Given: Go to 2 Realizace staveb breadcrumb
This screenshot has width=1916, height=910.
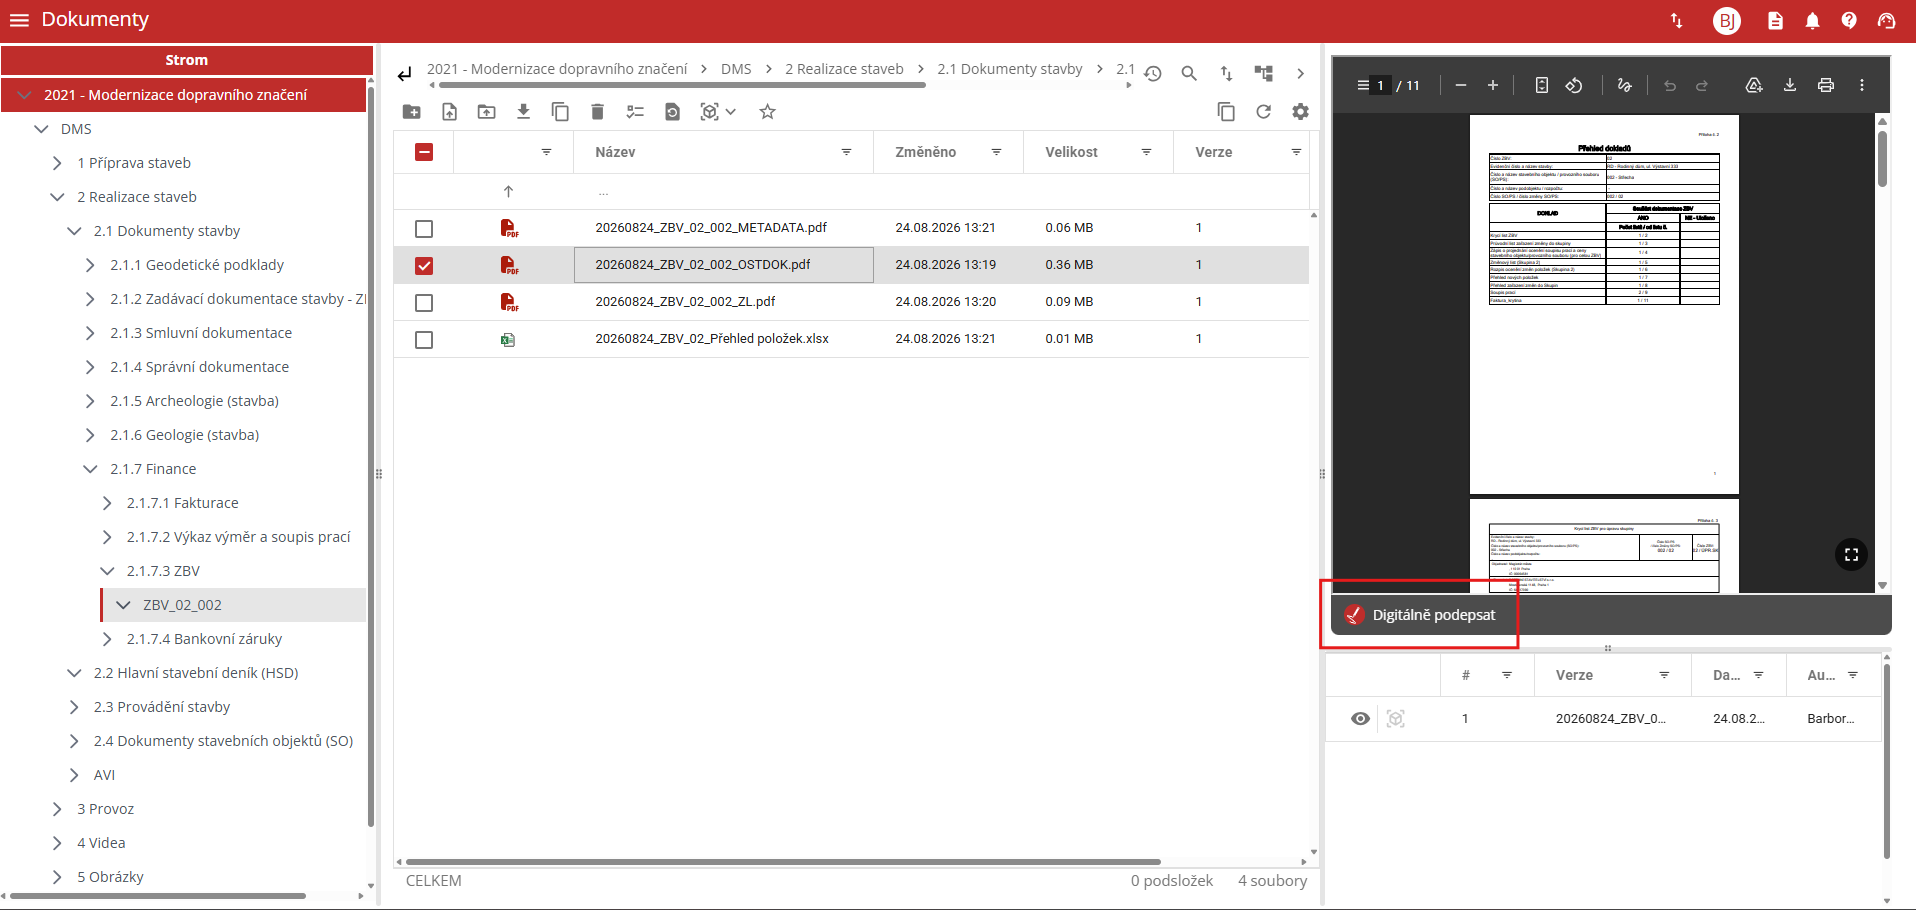Looking at the screenshot, I should click(x=844, y=69).
